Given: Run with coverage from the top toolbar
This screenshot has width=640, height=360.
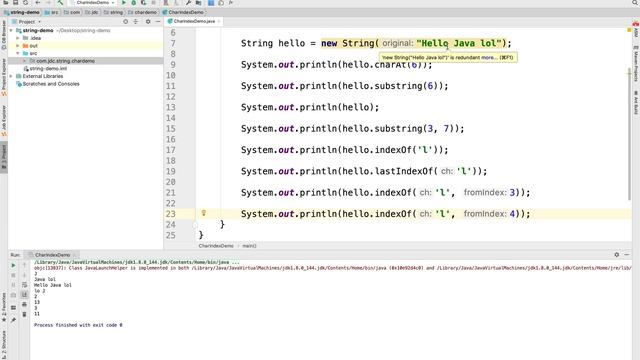Looking at the screenshot, I should [x=144, y=3].
